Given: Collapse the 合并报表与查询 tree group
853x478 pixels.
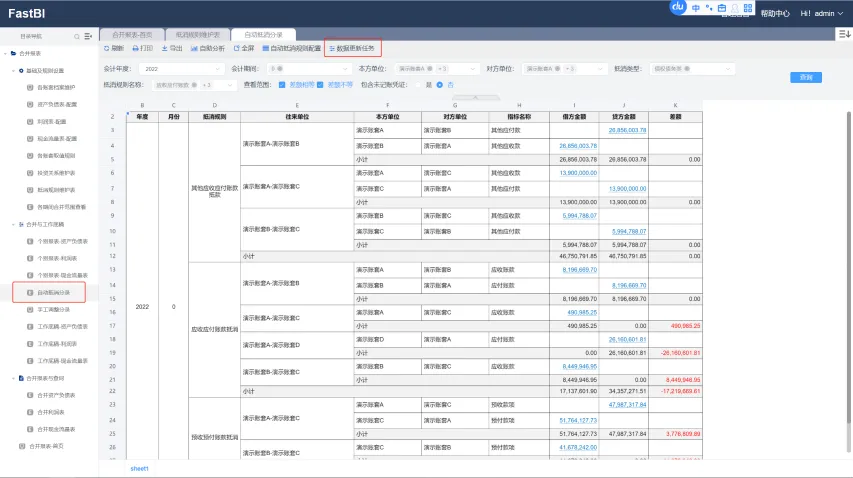Looking at the screenshot, I should pos(13,378).
